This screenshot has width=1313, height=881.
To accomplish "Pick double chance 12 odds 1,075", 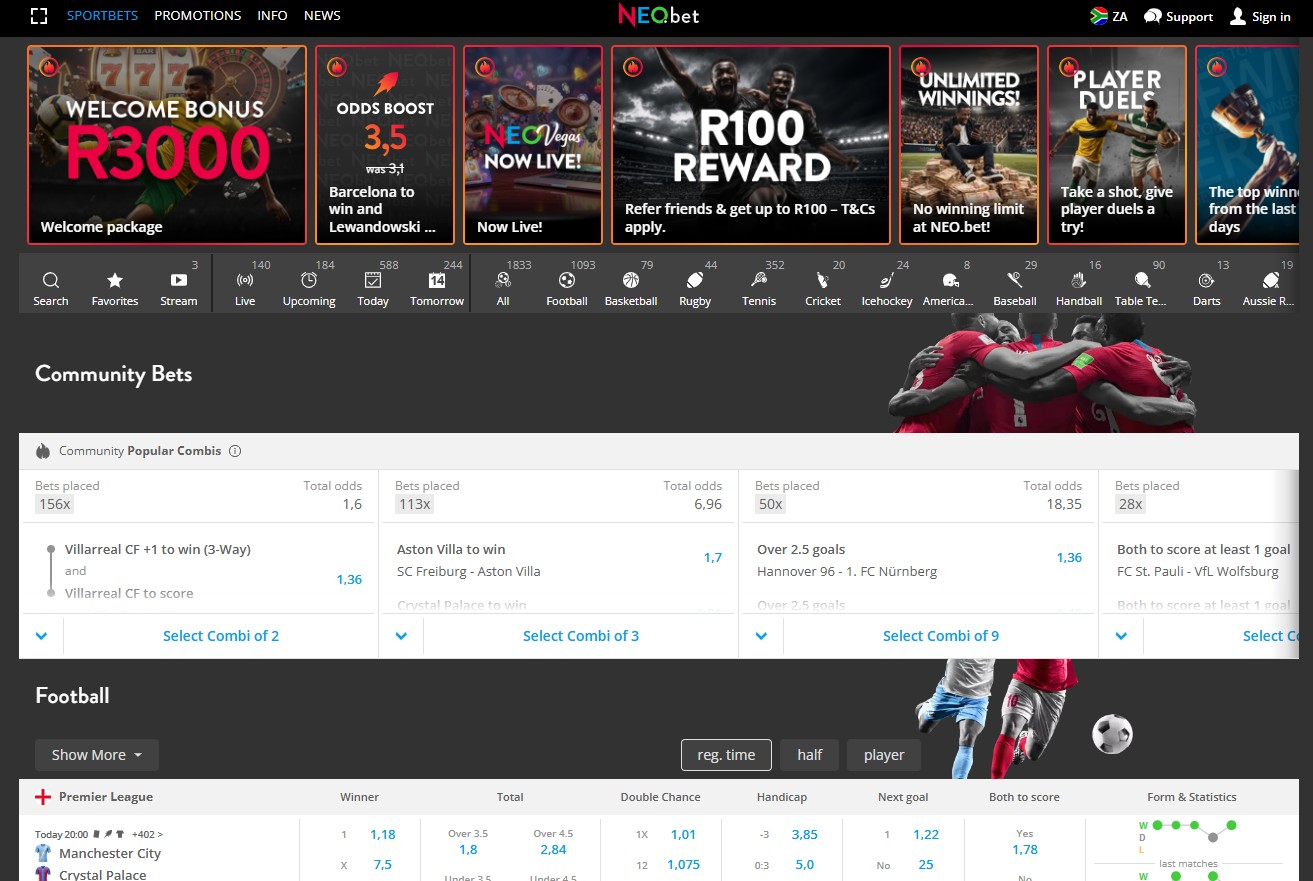I will 684,865.
